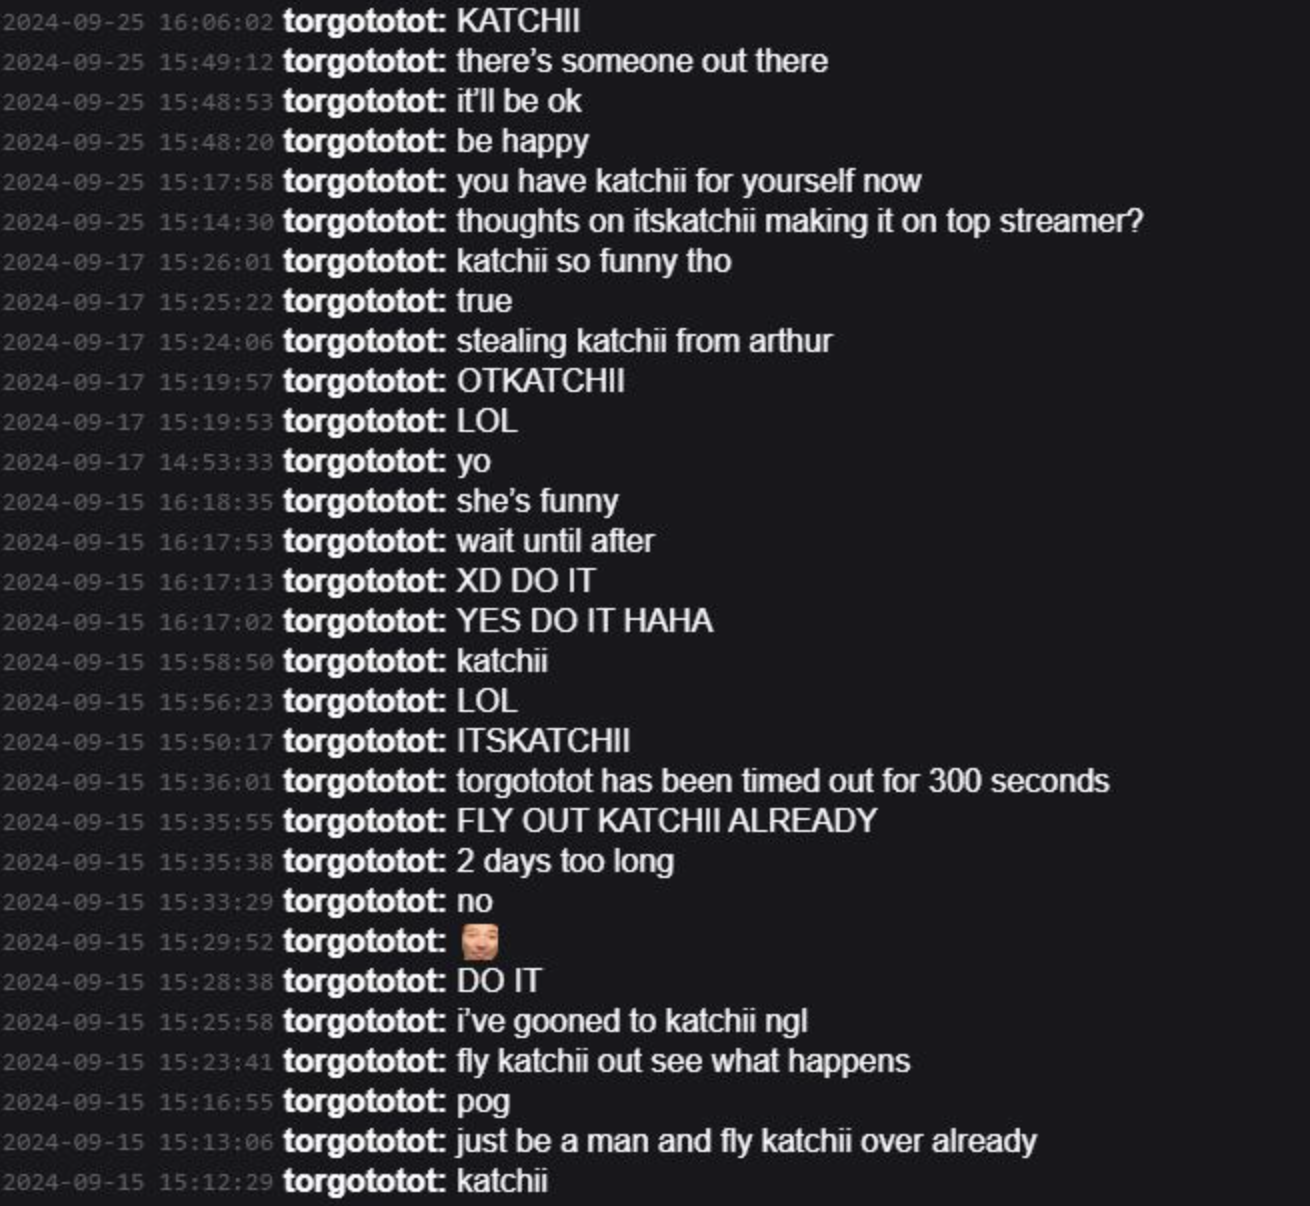Click the 'YES DO IT HAHA' message

point(585,621)
